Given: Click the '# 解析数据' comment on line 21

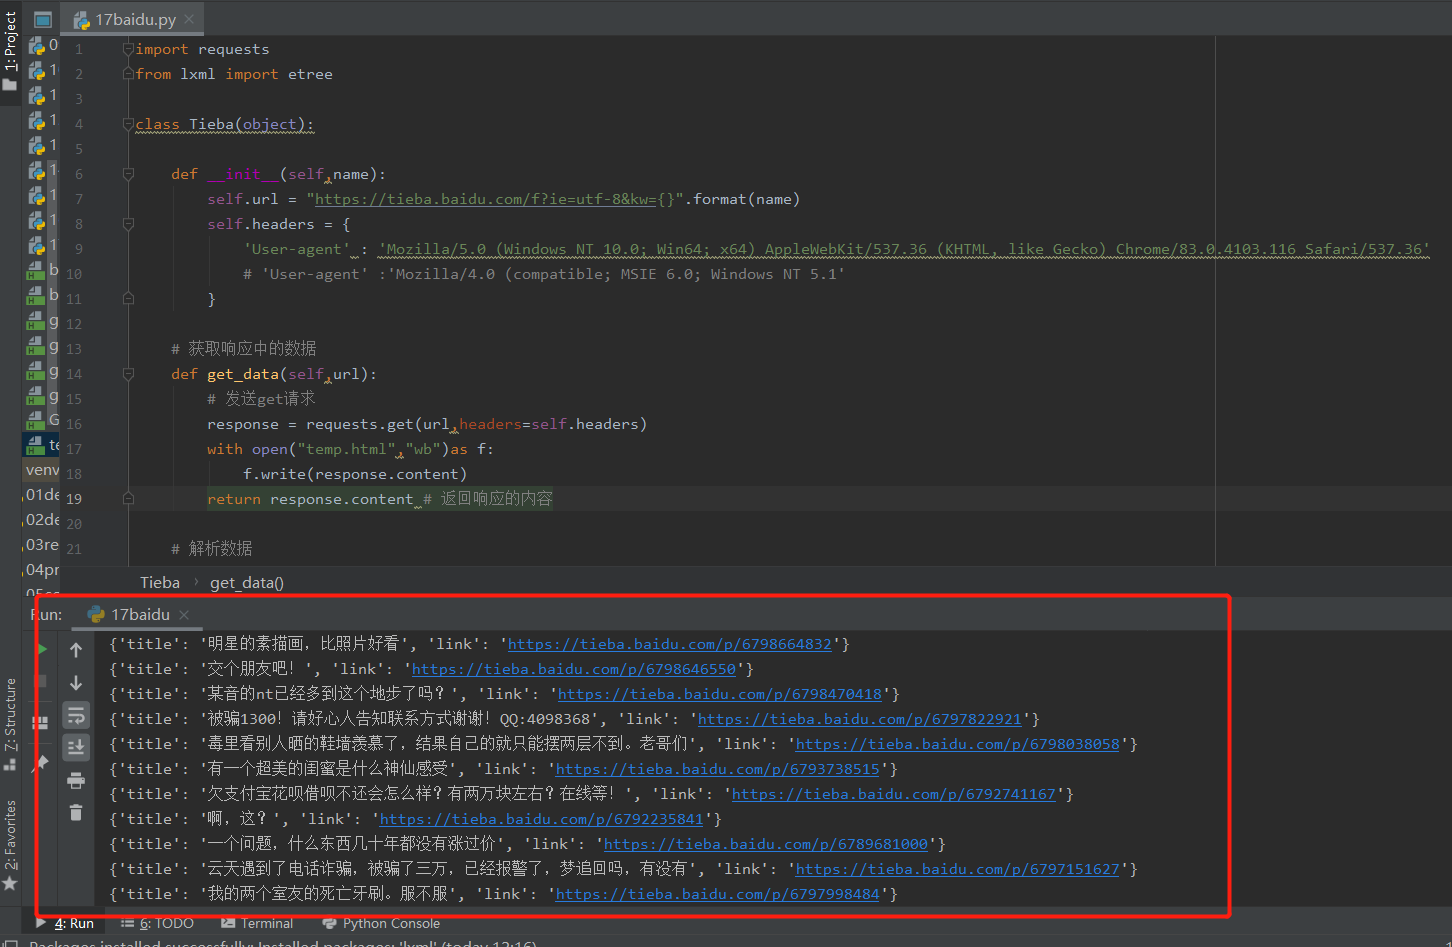Looking at the screenshot, I should pos(212,549).
